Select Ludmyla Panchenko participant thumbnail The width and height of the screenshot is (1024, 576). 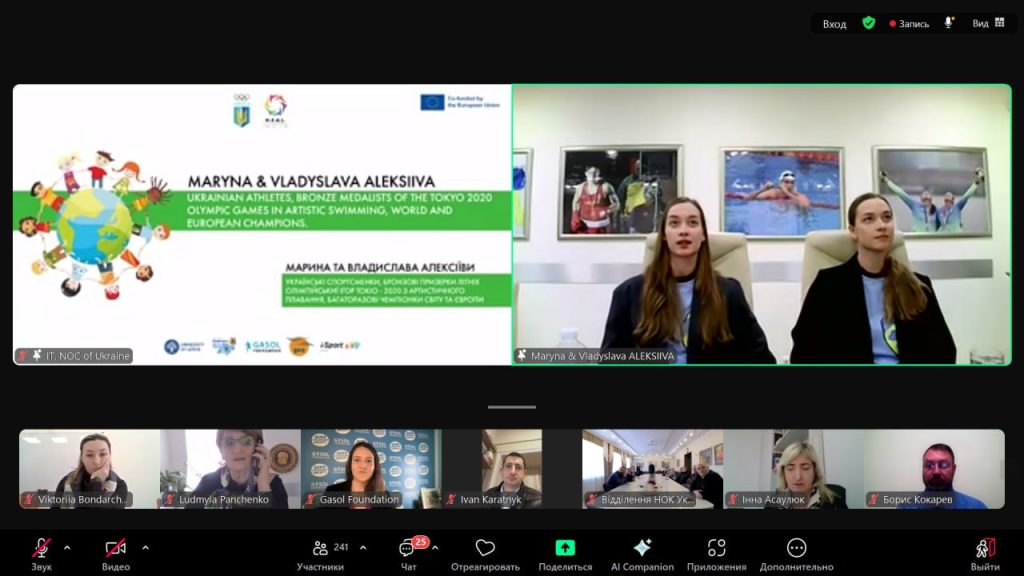231,469
